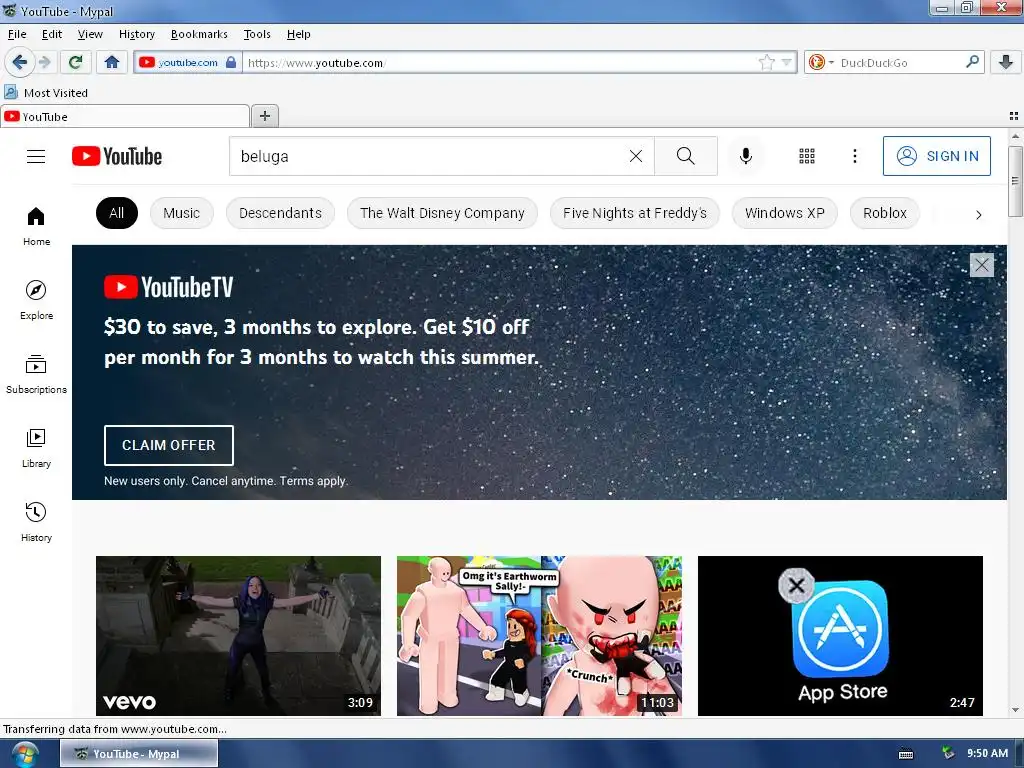Open the address bar history dropdown

787,63
